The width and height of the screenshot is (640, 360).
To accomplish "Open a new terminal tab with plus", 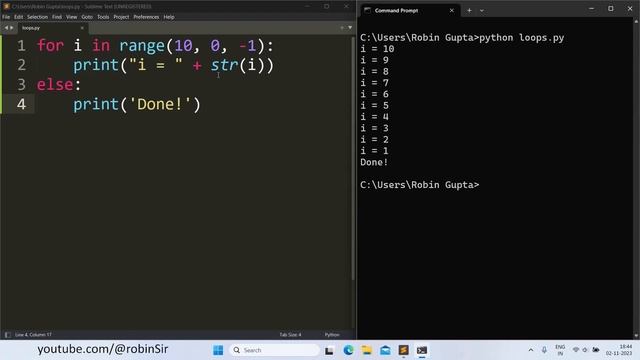I will (x=469, y=11).
